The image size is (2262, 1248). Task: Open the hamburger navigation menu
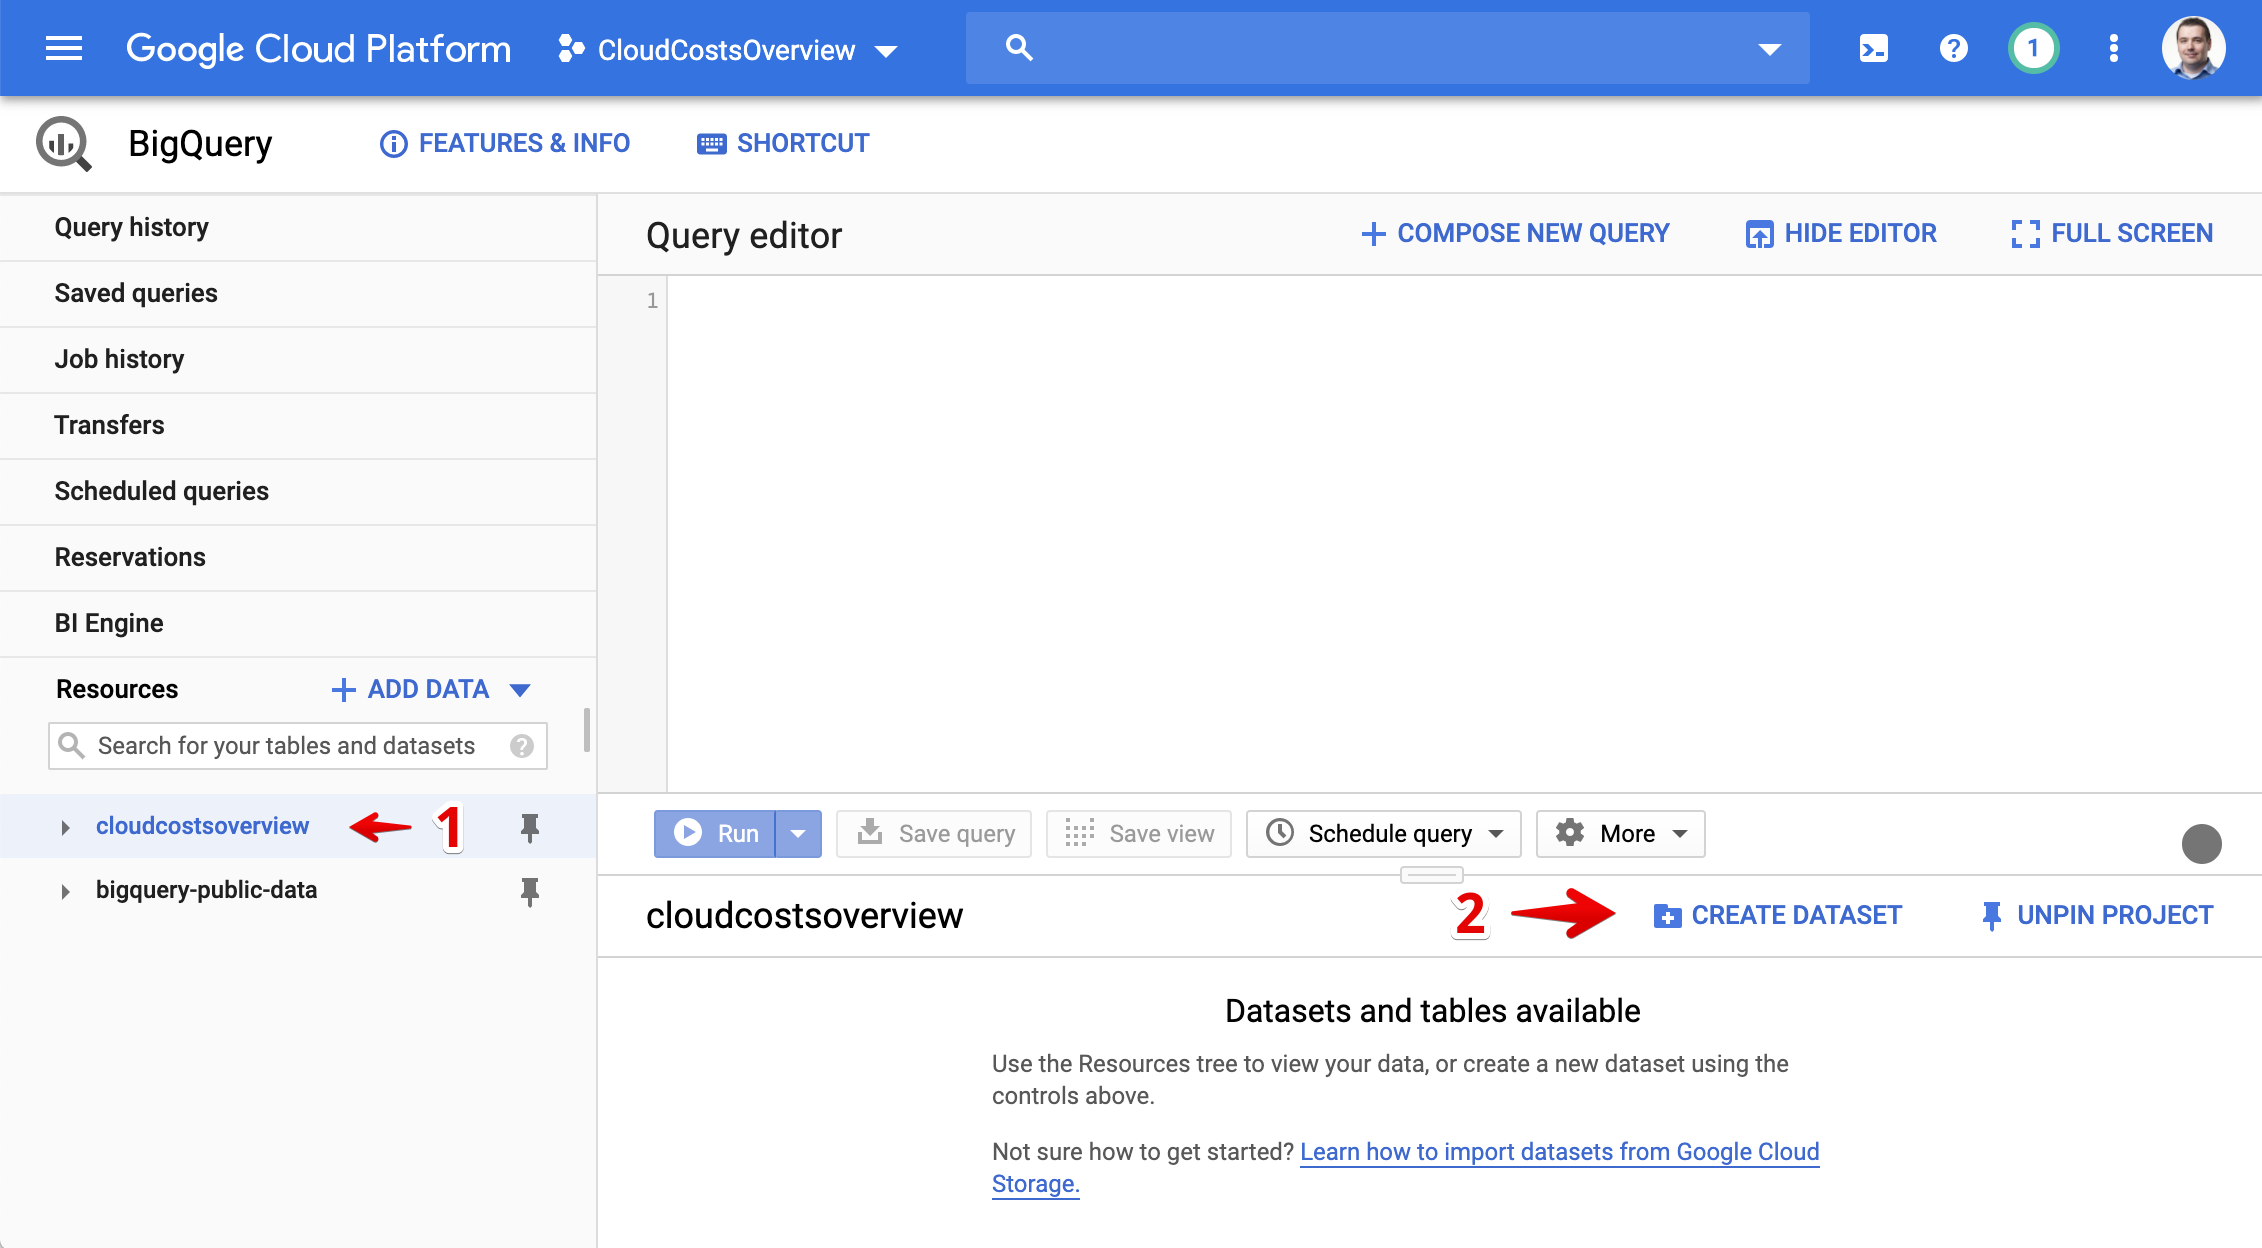[x=64, y=48]
